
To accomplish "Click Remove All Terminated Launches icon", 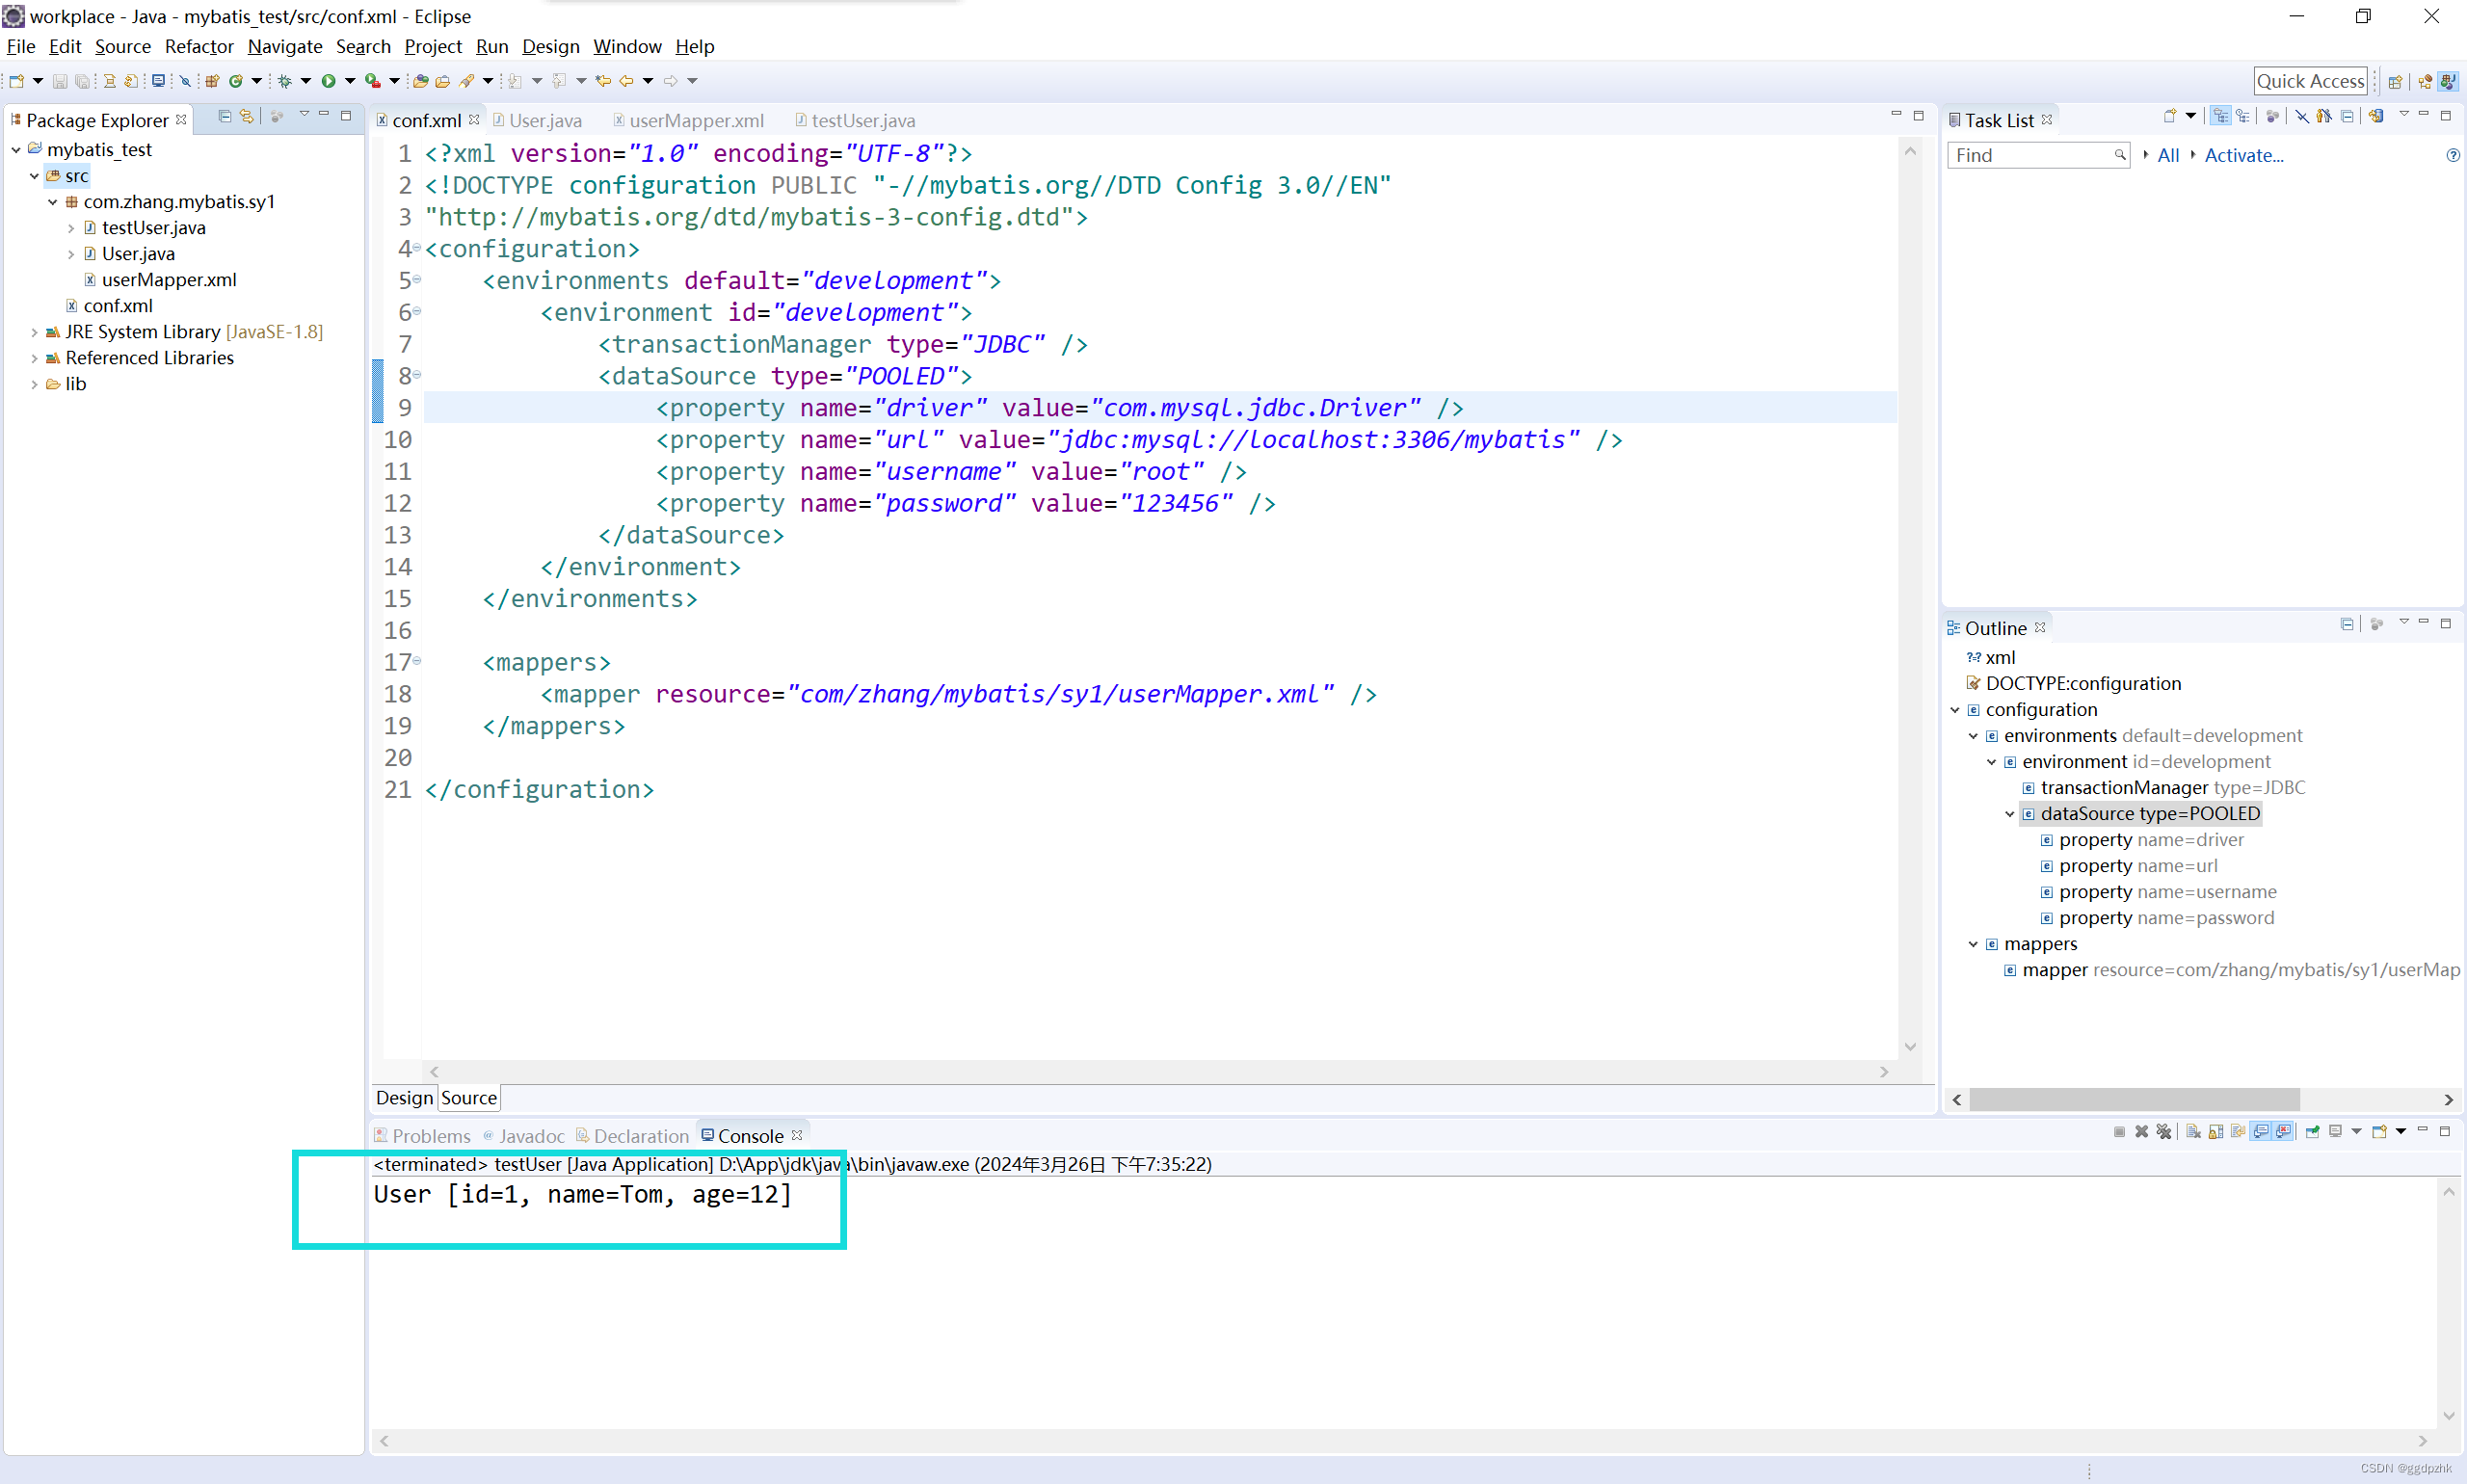I will (x=2164, y=1132).
